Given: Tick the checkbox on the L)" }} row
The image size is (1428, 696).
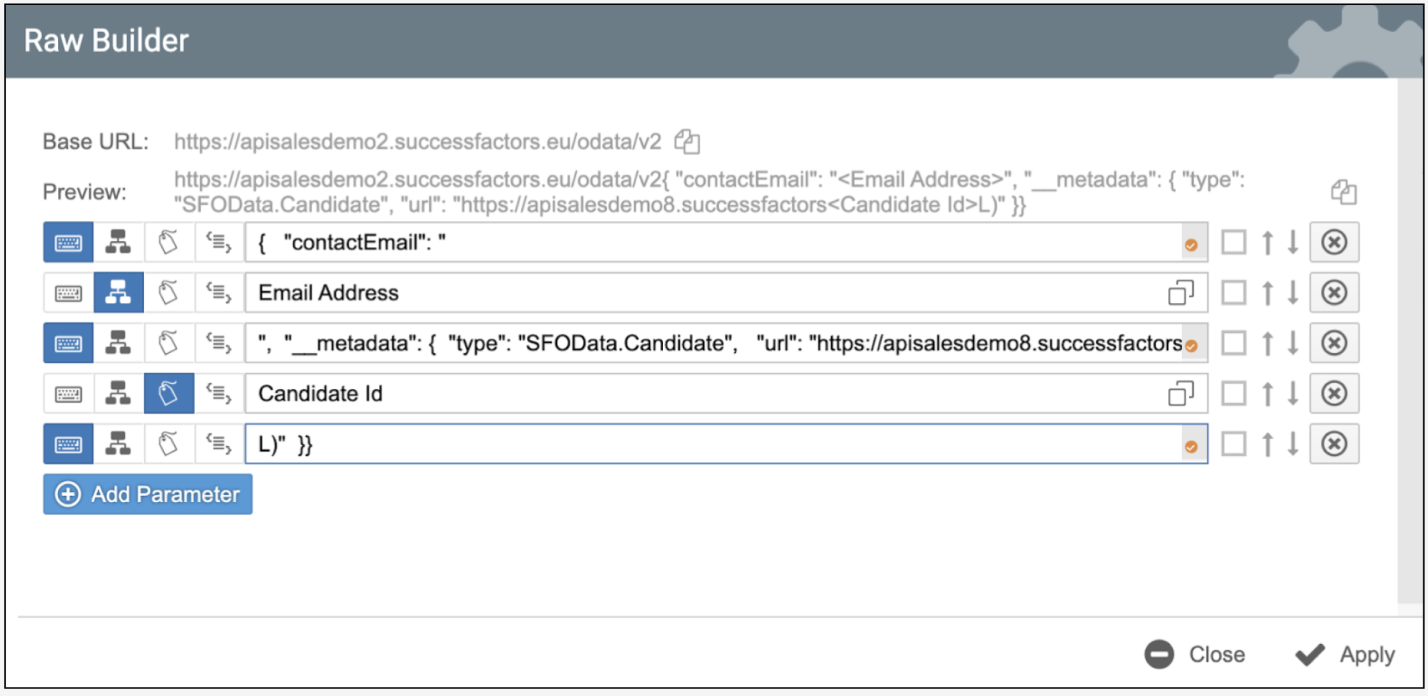Looking at the screenshot, I should pyautogui.click(x=1234, y=444).
